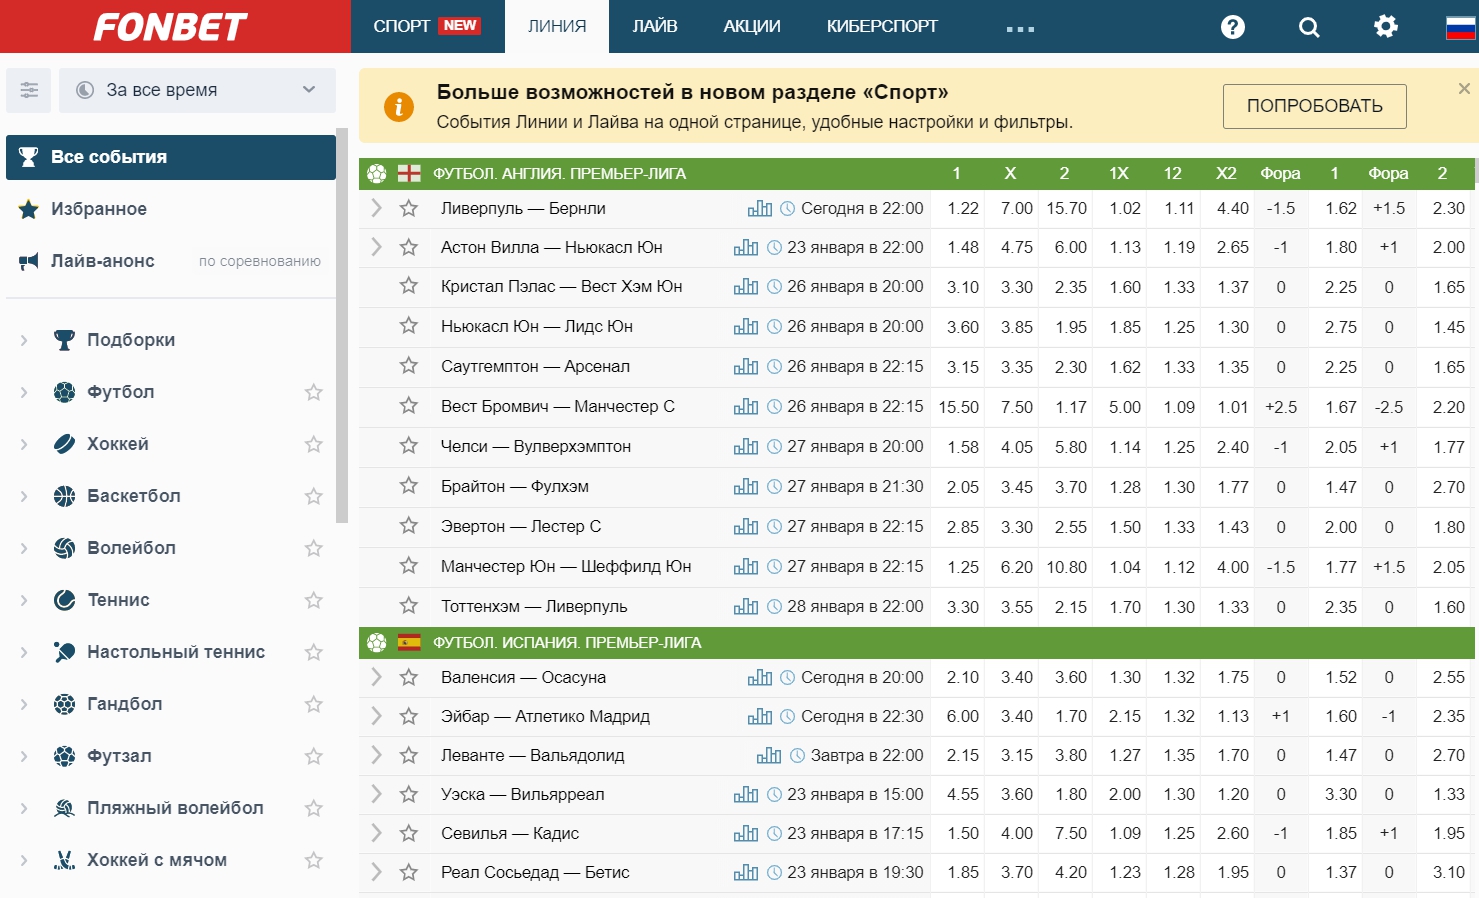Viewport: 1479px width, 898px height.
Task: Expand Уэска — Вильярреал match row chevron
Action: coord(376,794)
